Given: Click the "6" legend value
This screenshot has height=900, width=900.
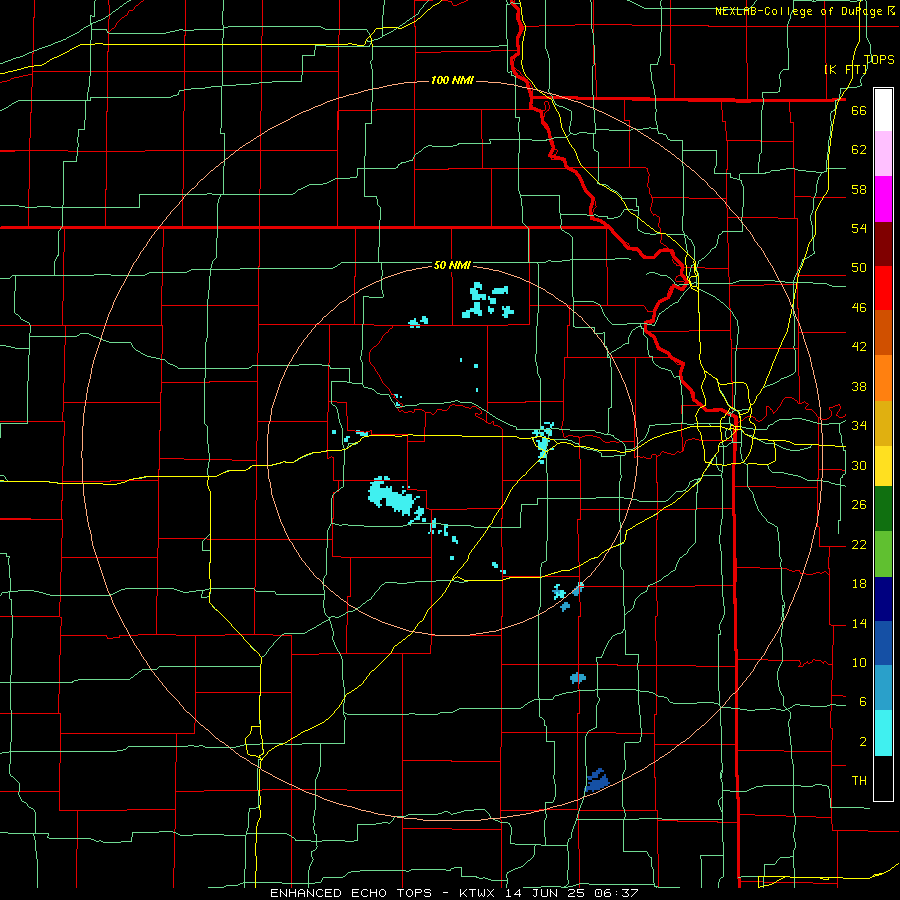Looking at the screenshot, I should coord(862,702).
